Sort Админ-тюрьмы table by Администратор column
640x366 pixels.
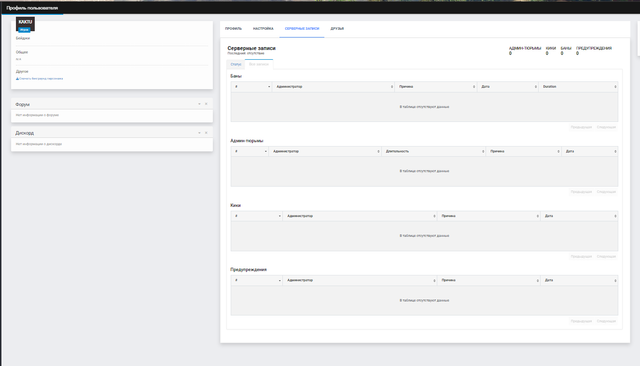pos(325,151)
